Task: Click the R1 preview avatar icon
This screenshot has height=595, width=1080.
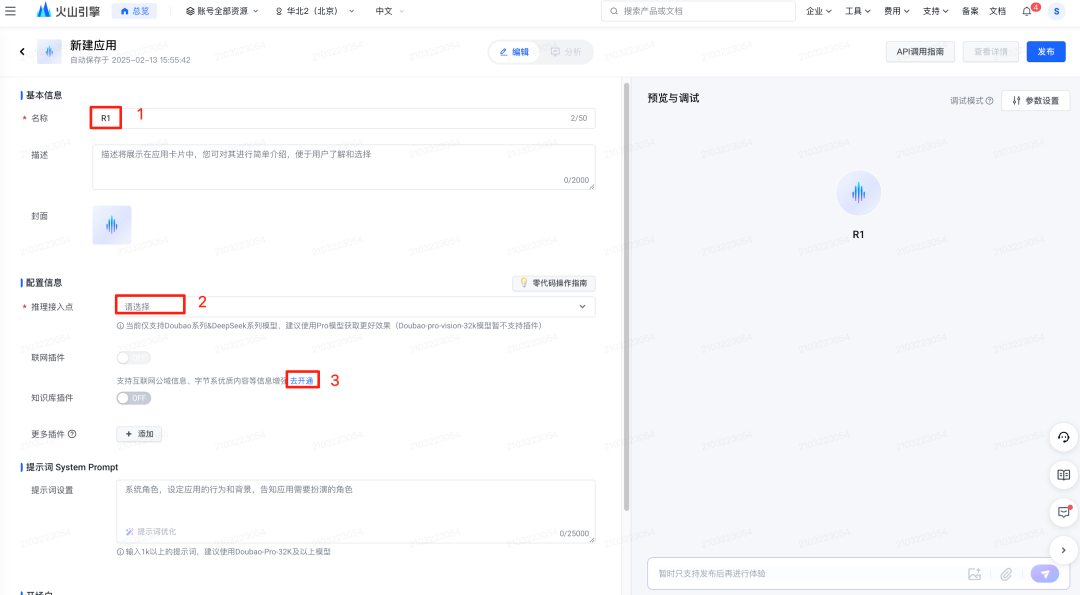Action: point(858,193)
